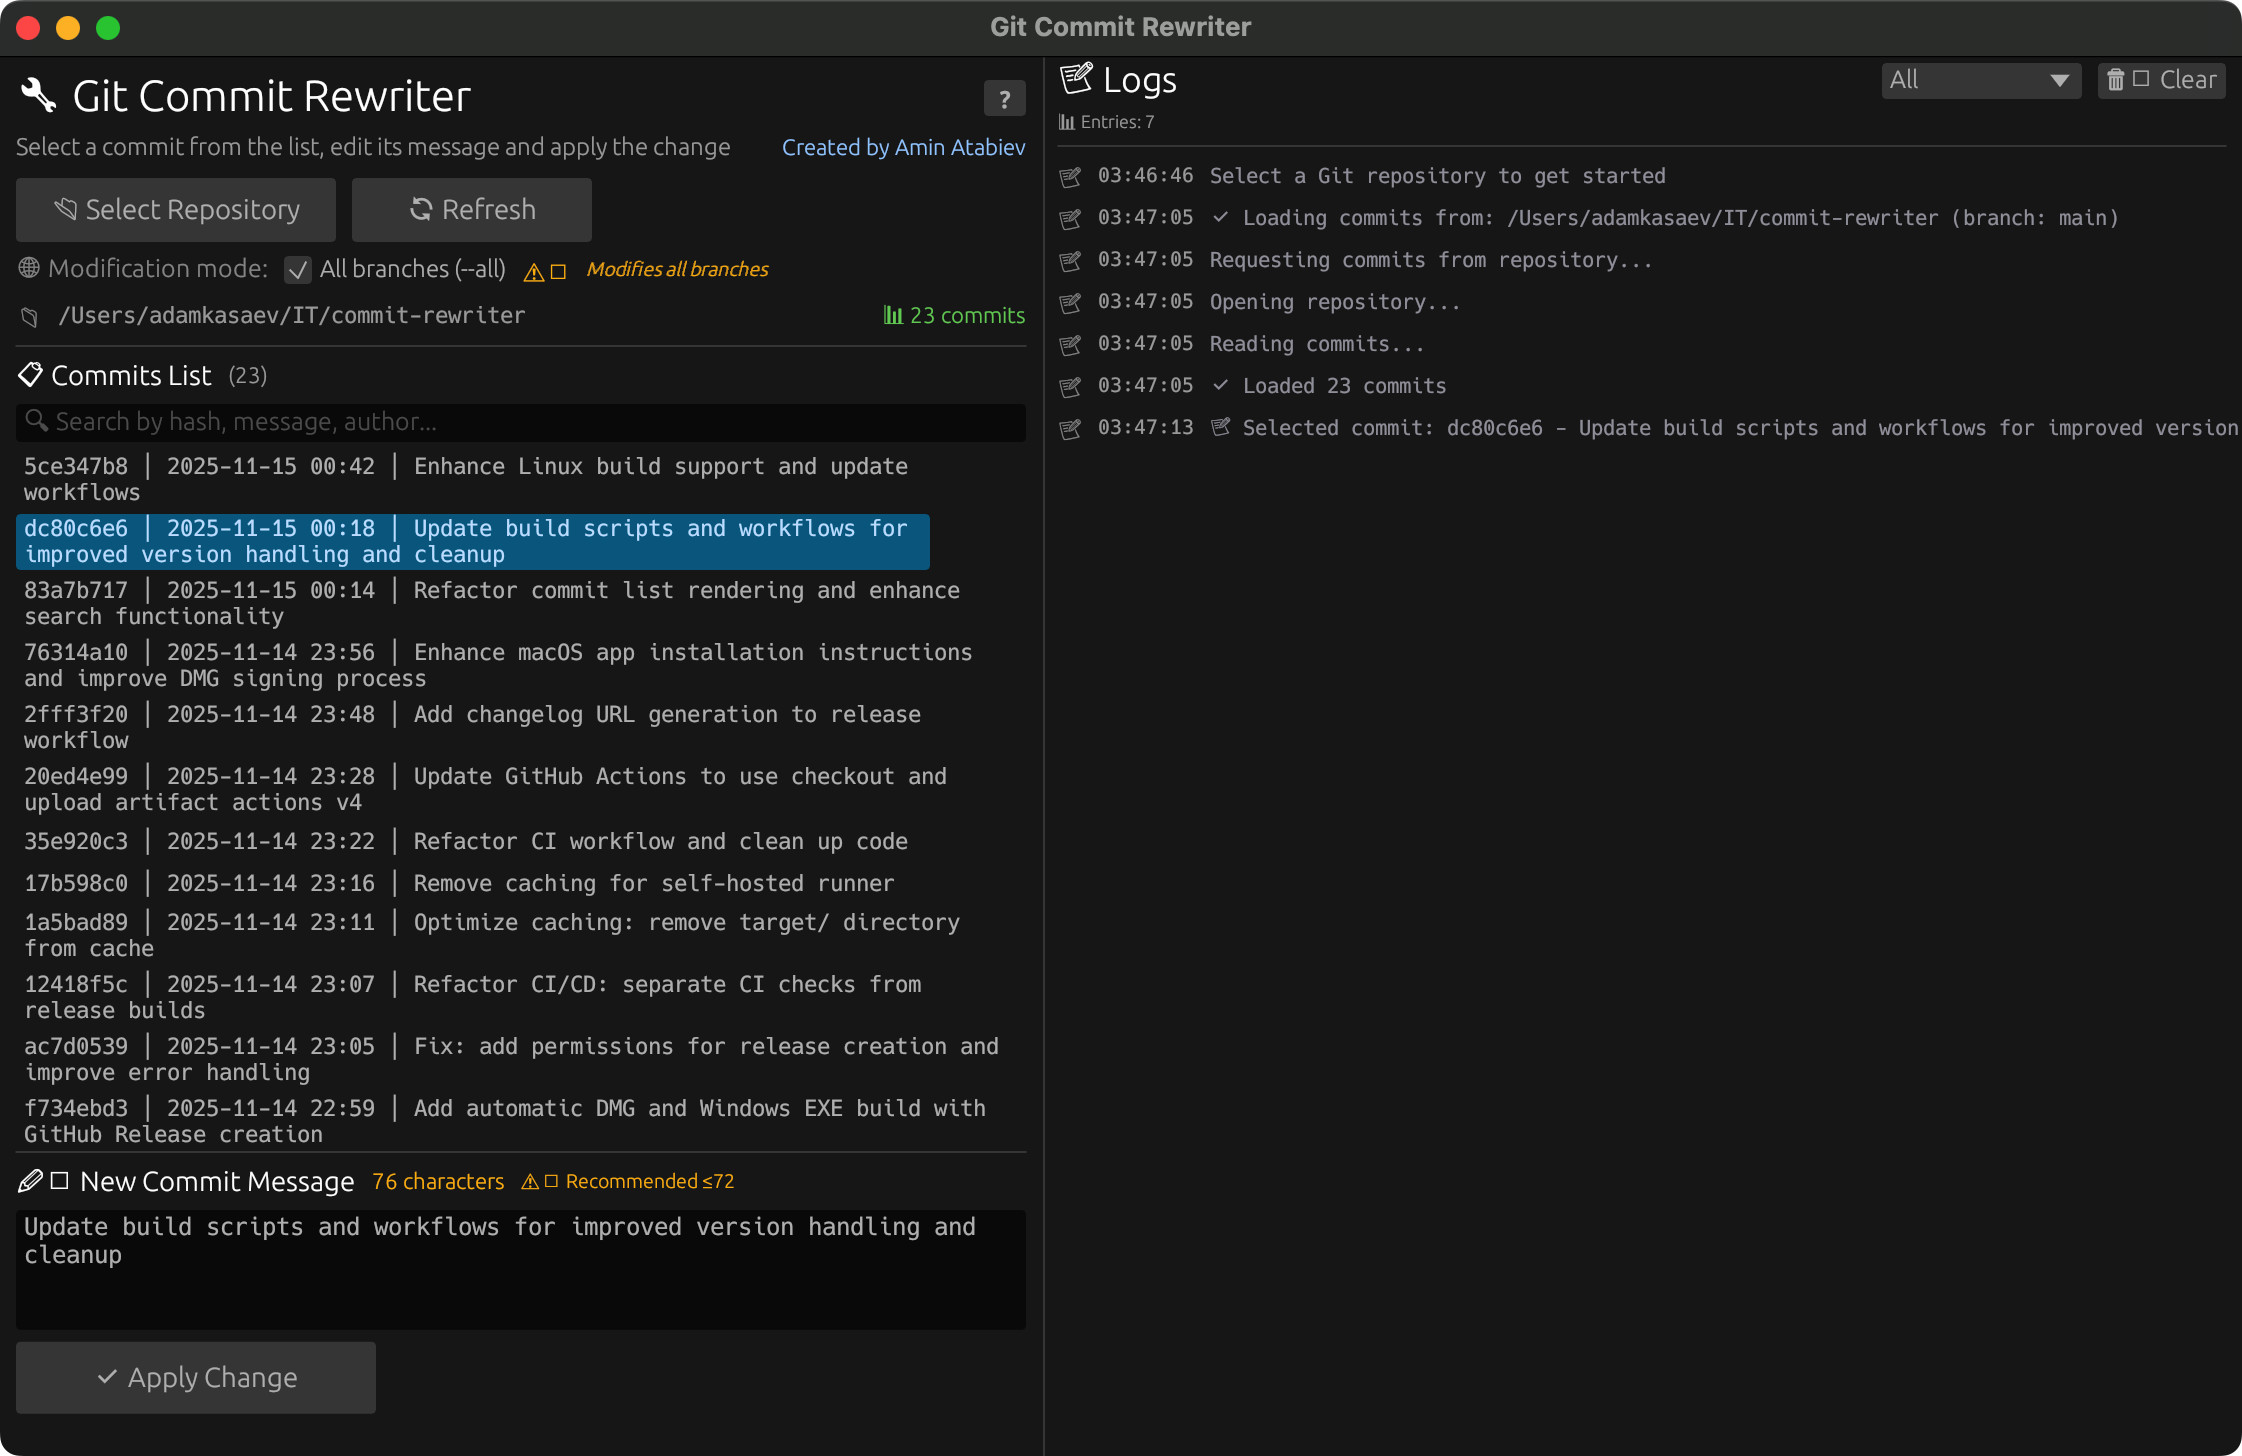Click the Logs notepad icon in the header
The height and width of the screenshot is (1456, 2242).
(1076, 79)
